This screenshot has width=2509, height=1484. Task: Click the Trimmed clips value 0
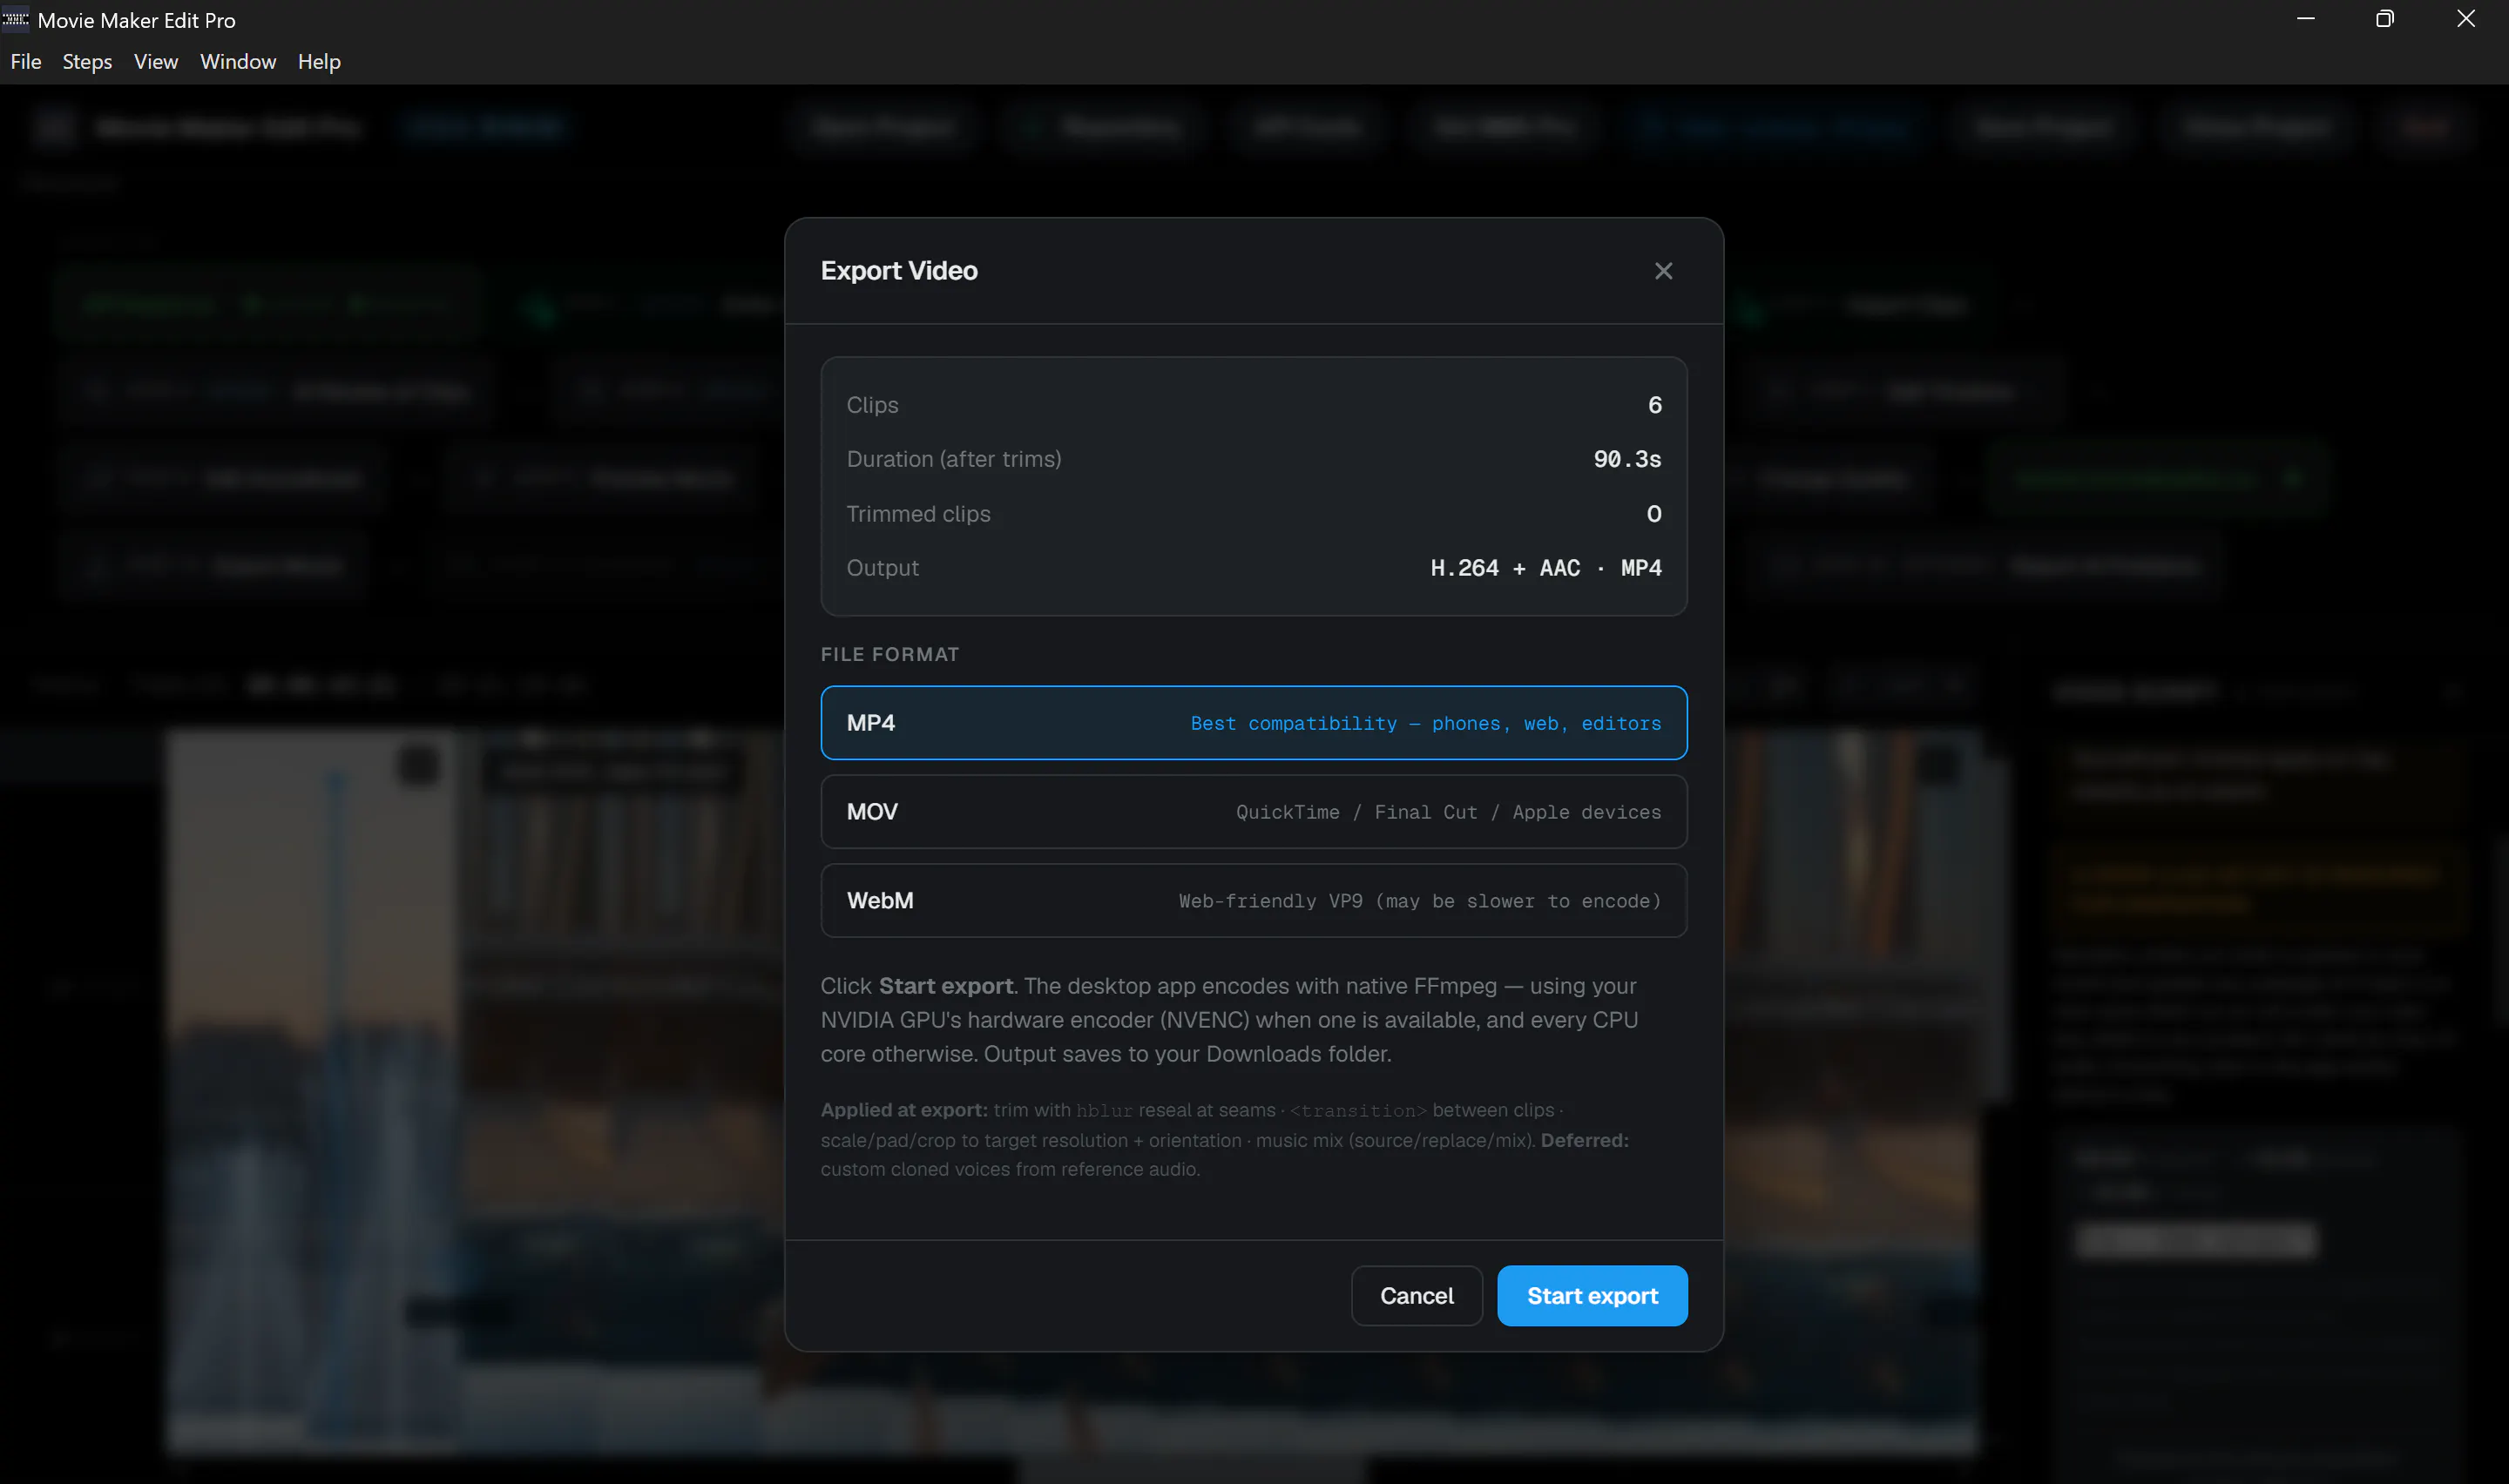tap(1654, 514)
